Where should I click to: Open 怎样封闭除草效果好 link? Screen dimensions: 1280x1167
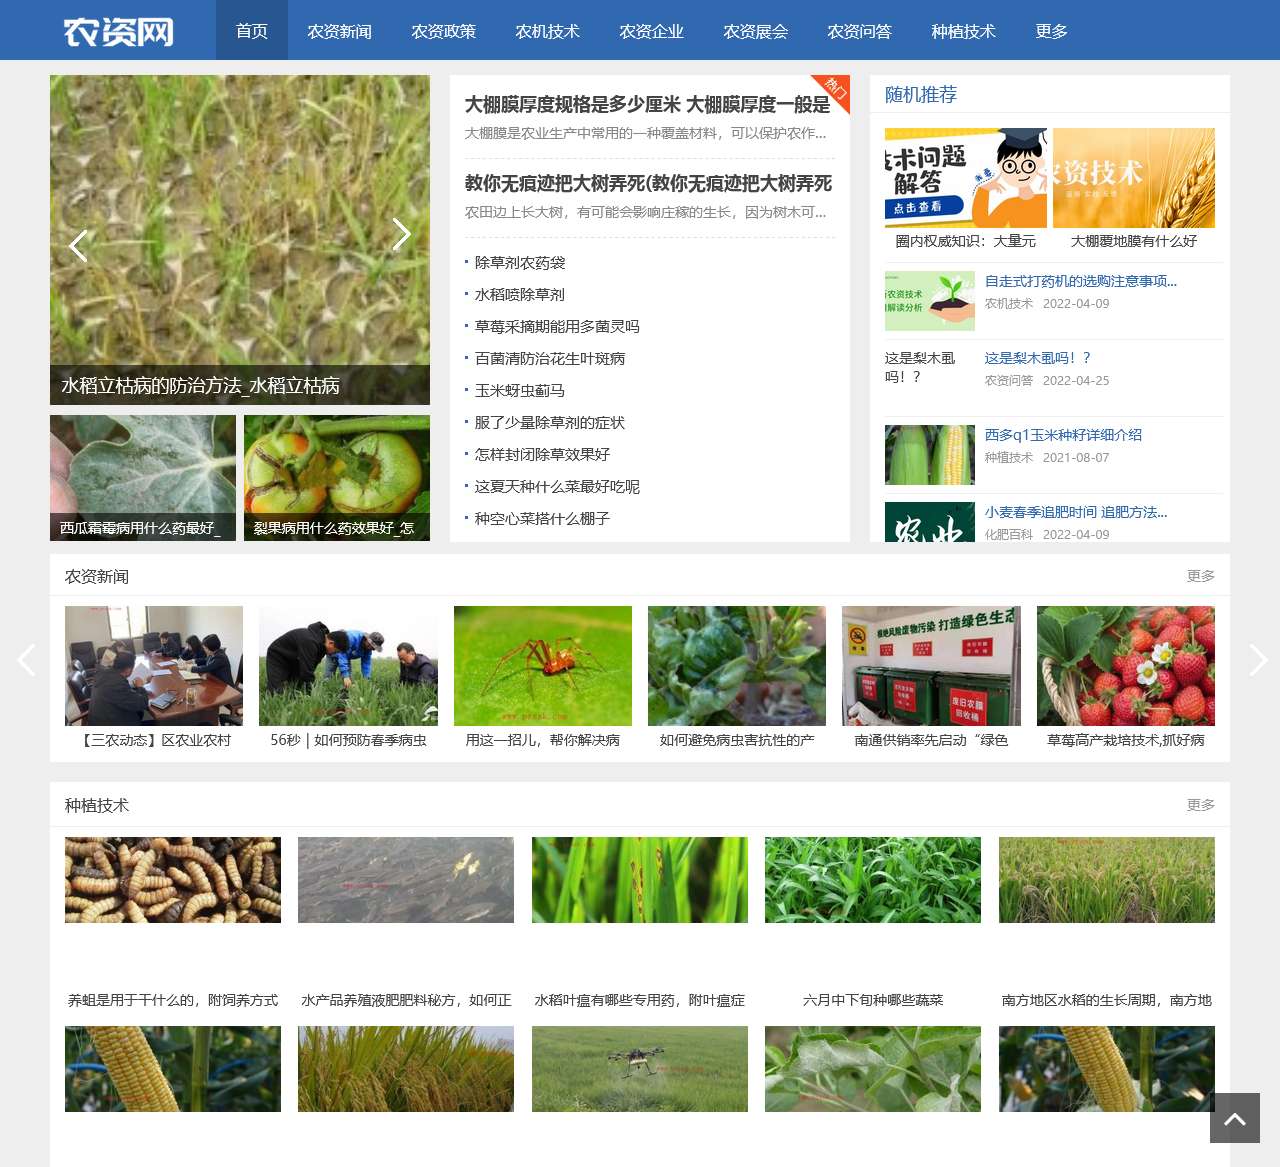[x=542, y=455]
